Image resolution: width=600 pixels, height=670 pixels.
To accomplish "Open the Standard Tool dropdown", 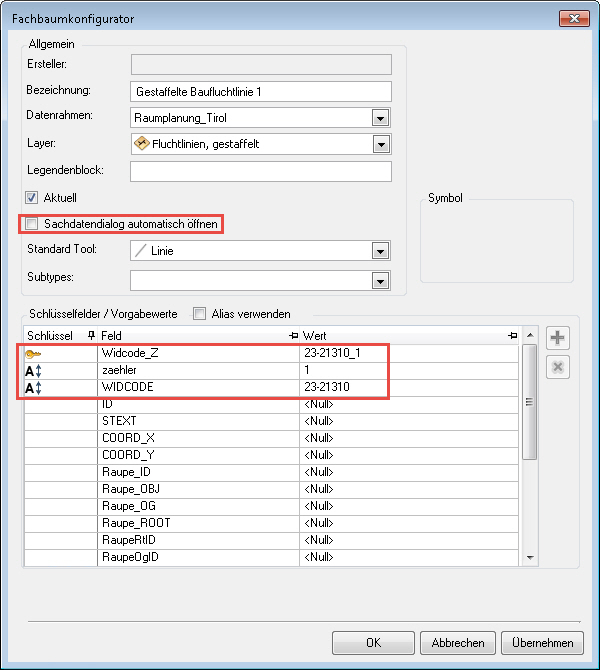I will coord(380,252).
